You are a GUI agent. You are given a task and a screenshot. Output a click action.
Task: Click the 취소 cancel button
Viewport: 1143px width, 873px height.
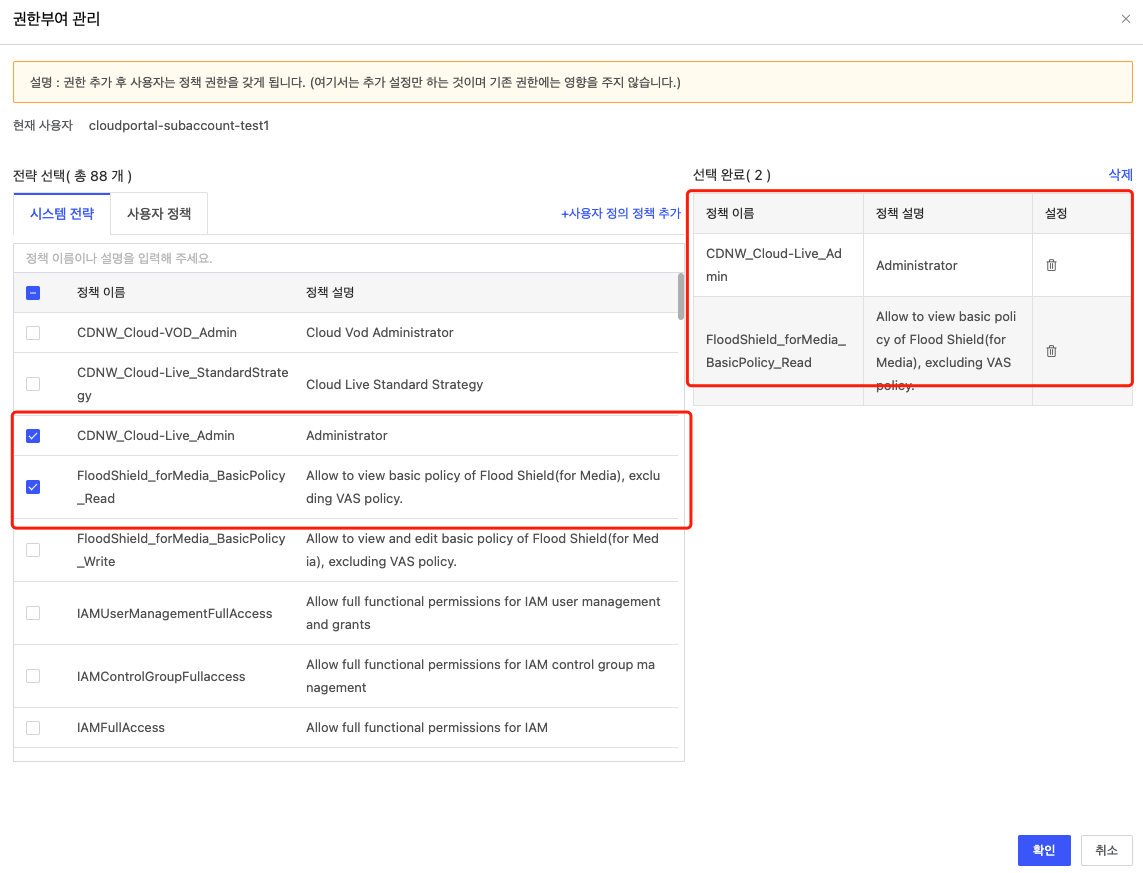tap(1106, 849)
